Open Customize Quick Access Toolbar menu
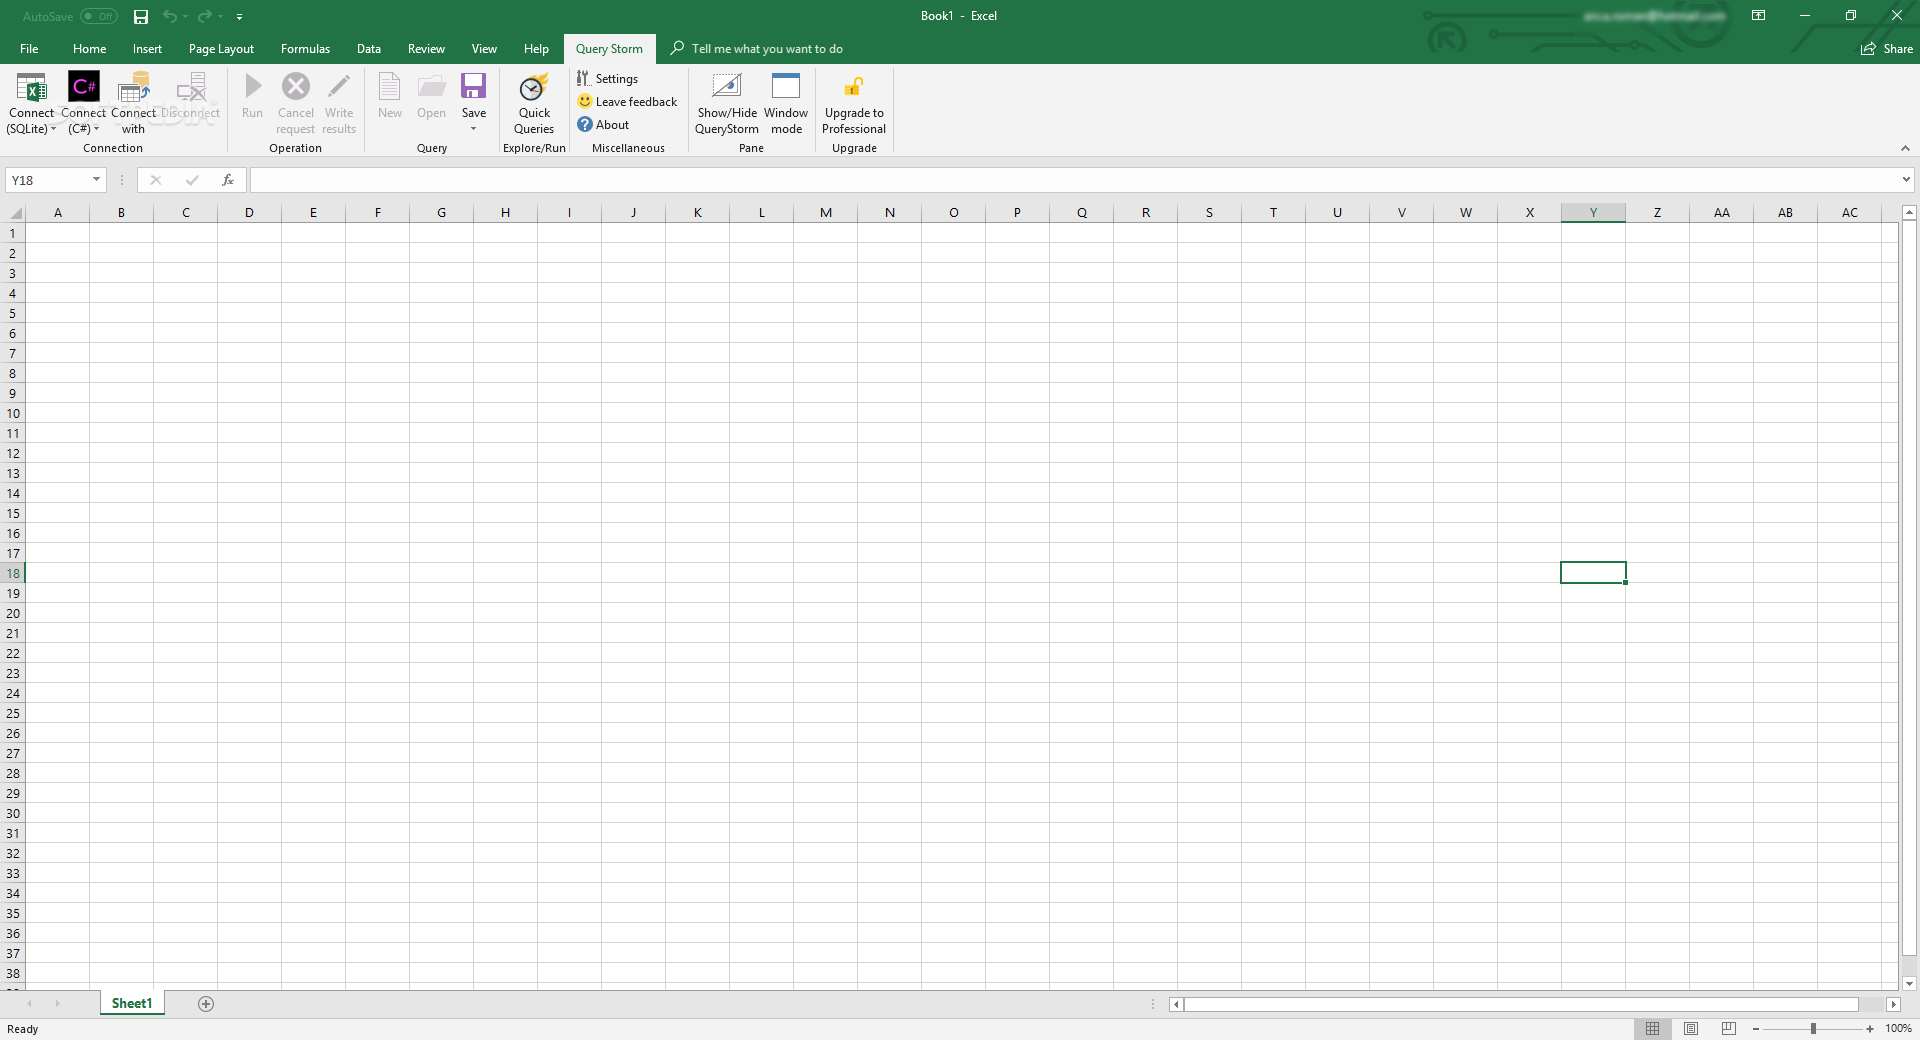The height and width of the screenshot is (1040, 1920). click(239, 17)
